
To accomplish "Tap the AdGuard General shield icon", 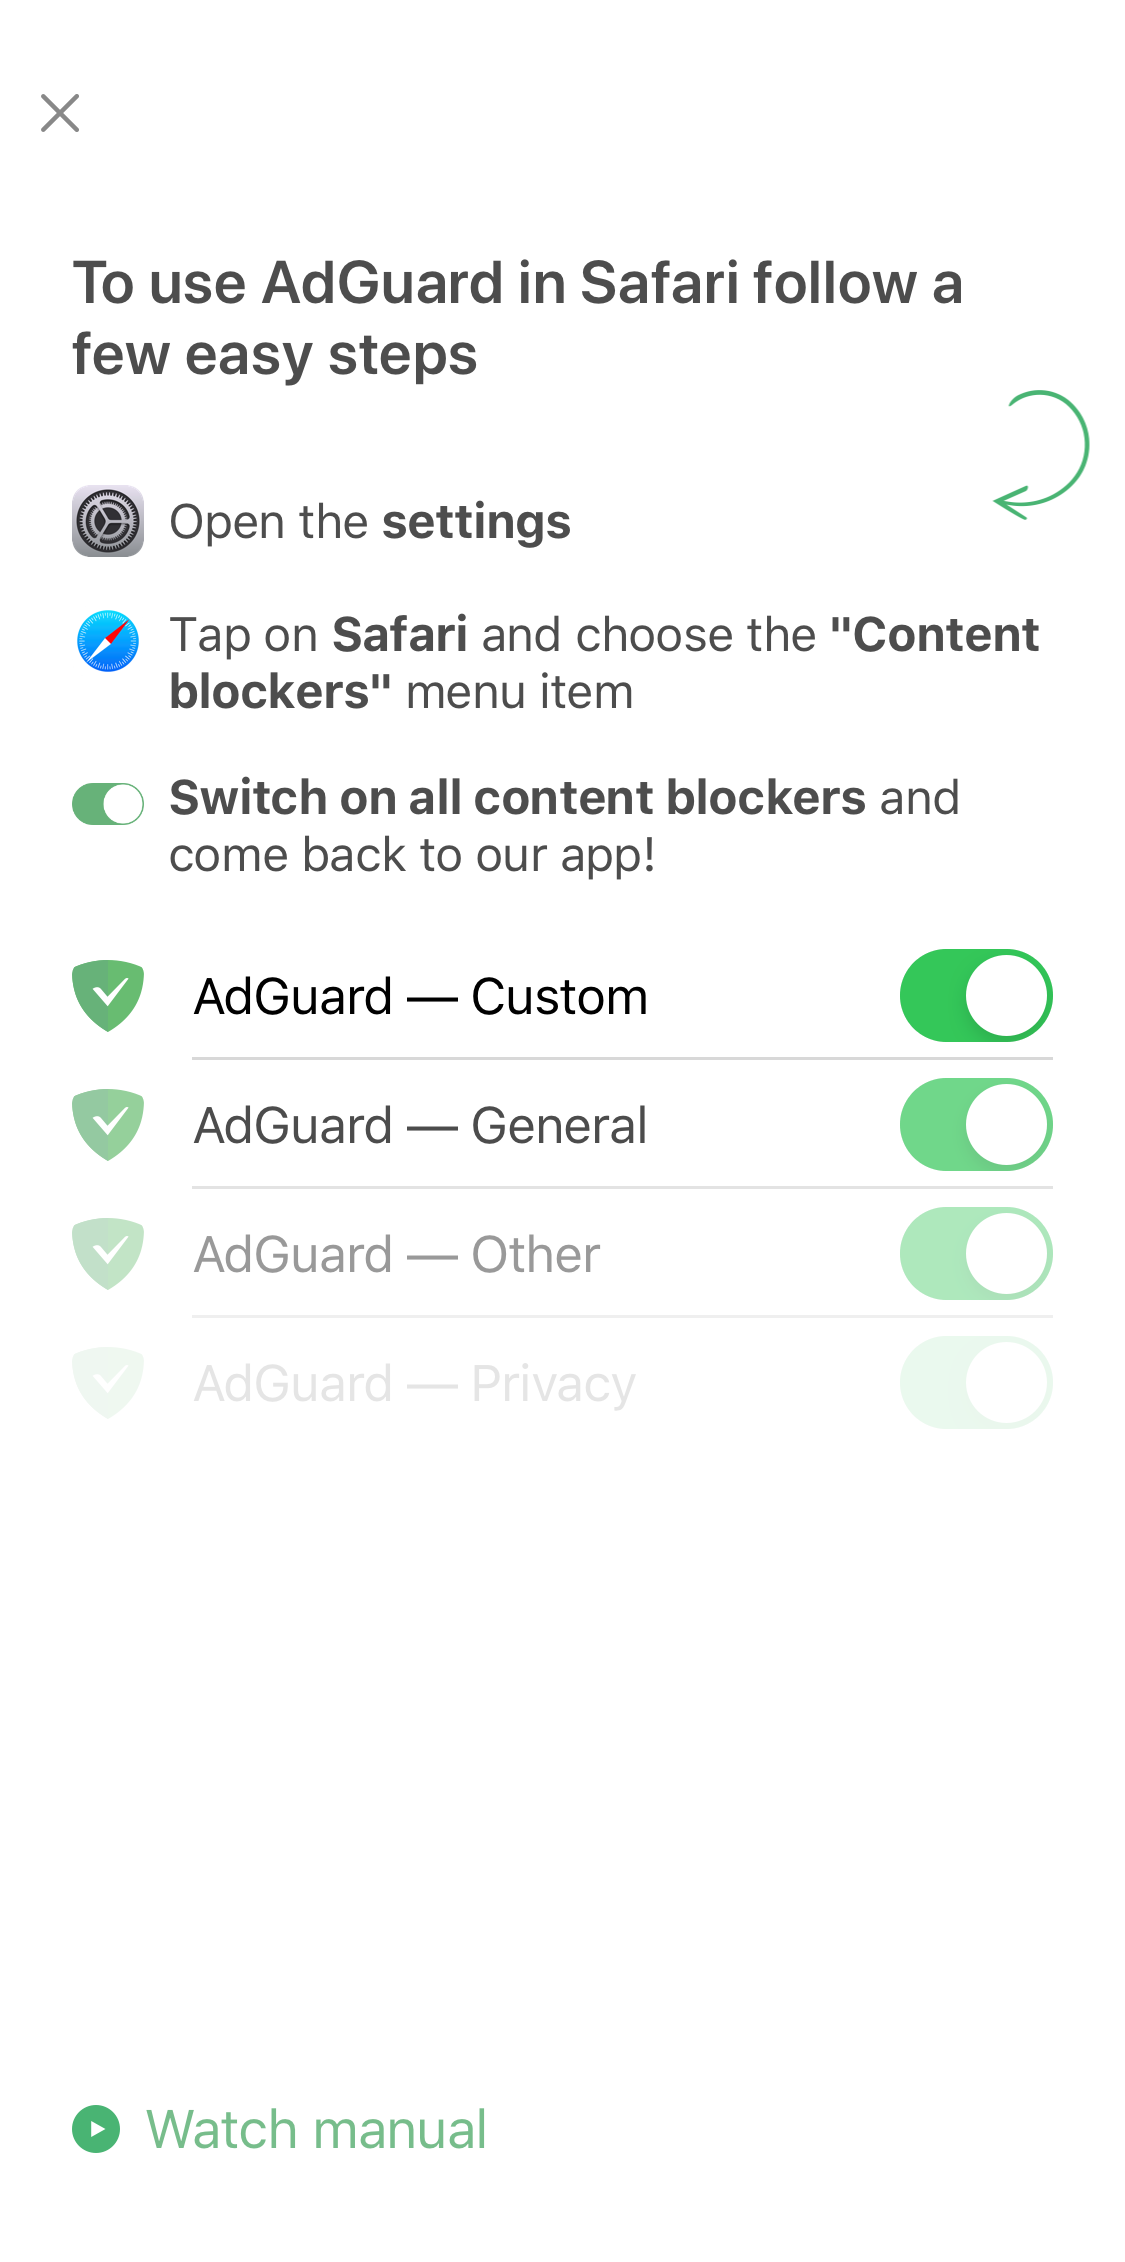I will [108, 1125].
